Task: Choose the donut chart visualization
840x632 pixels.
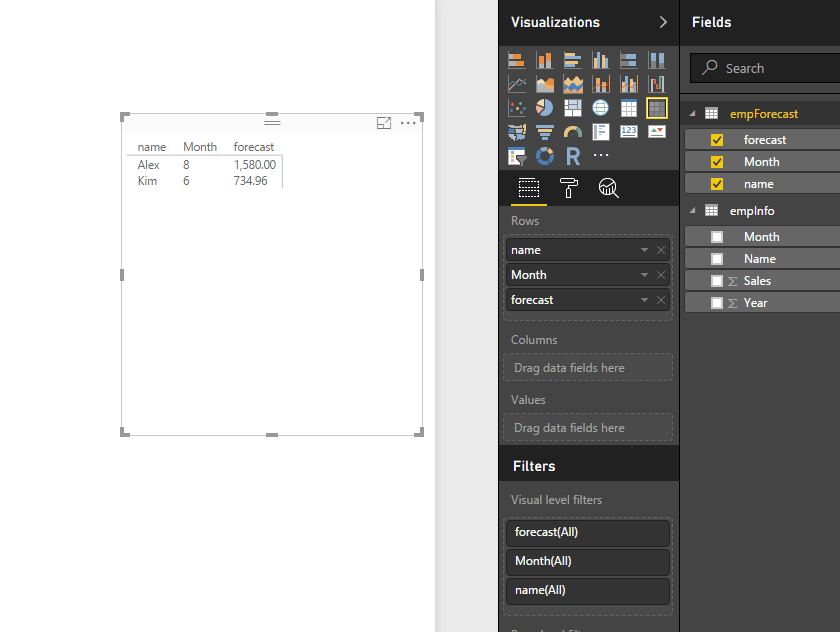Action: pos(545,156)
